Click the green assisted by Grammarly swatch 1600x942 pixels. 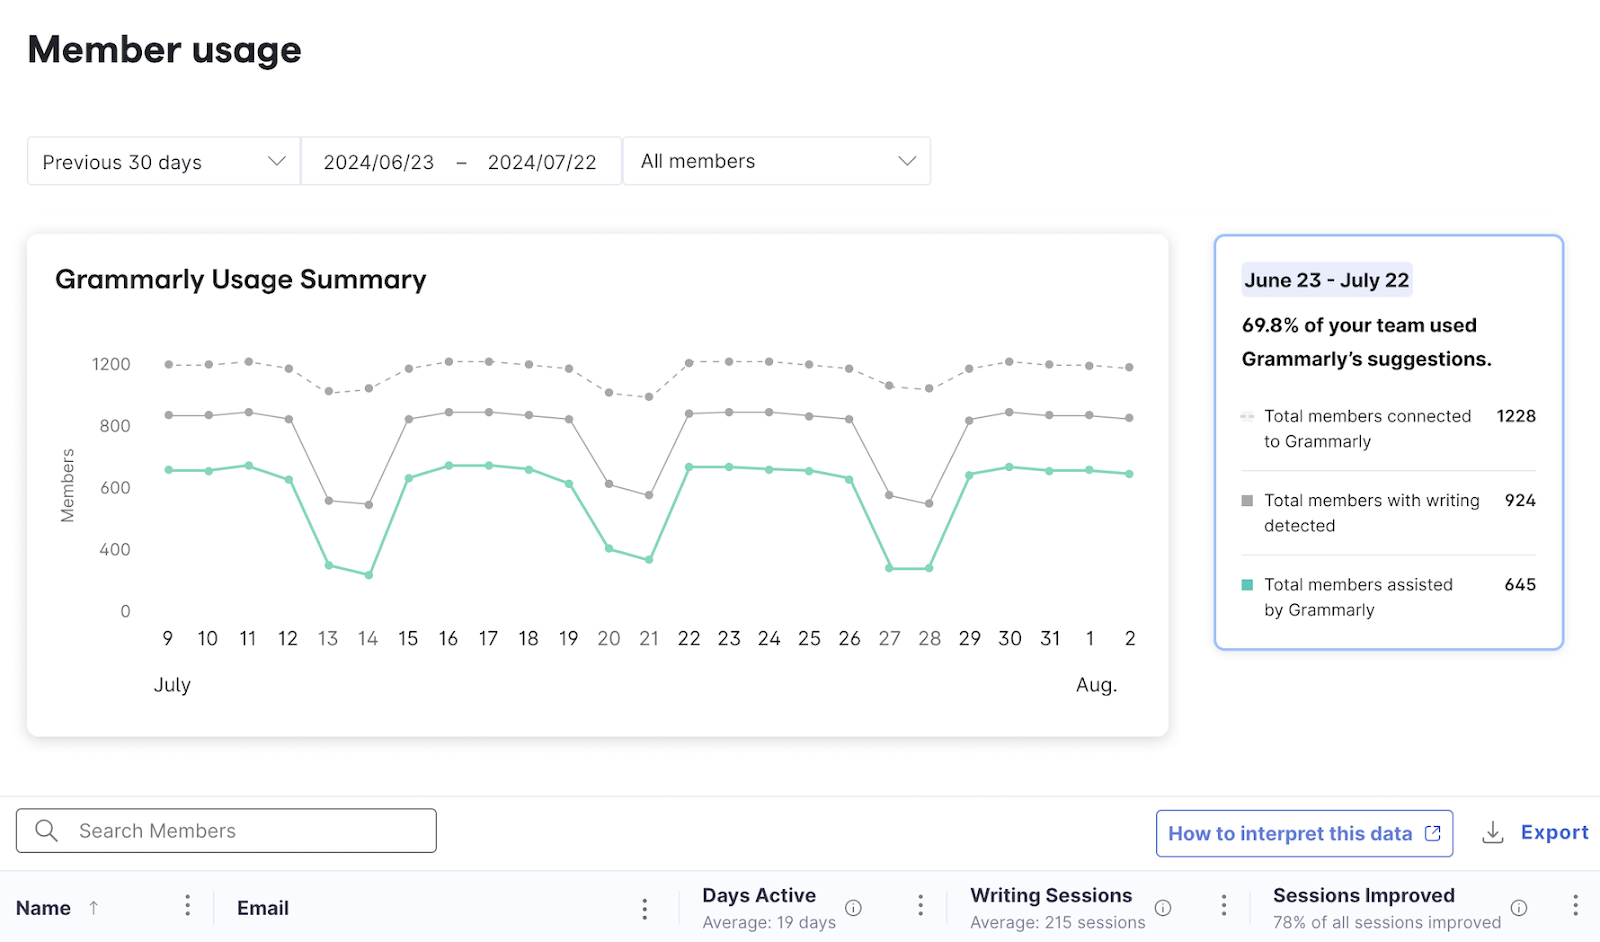(1247, 585)
